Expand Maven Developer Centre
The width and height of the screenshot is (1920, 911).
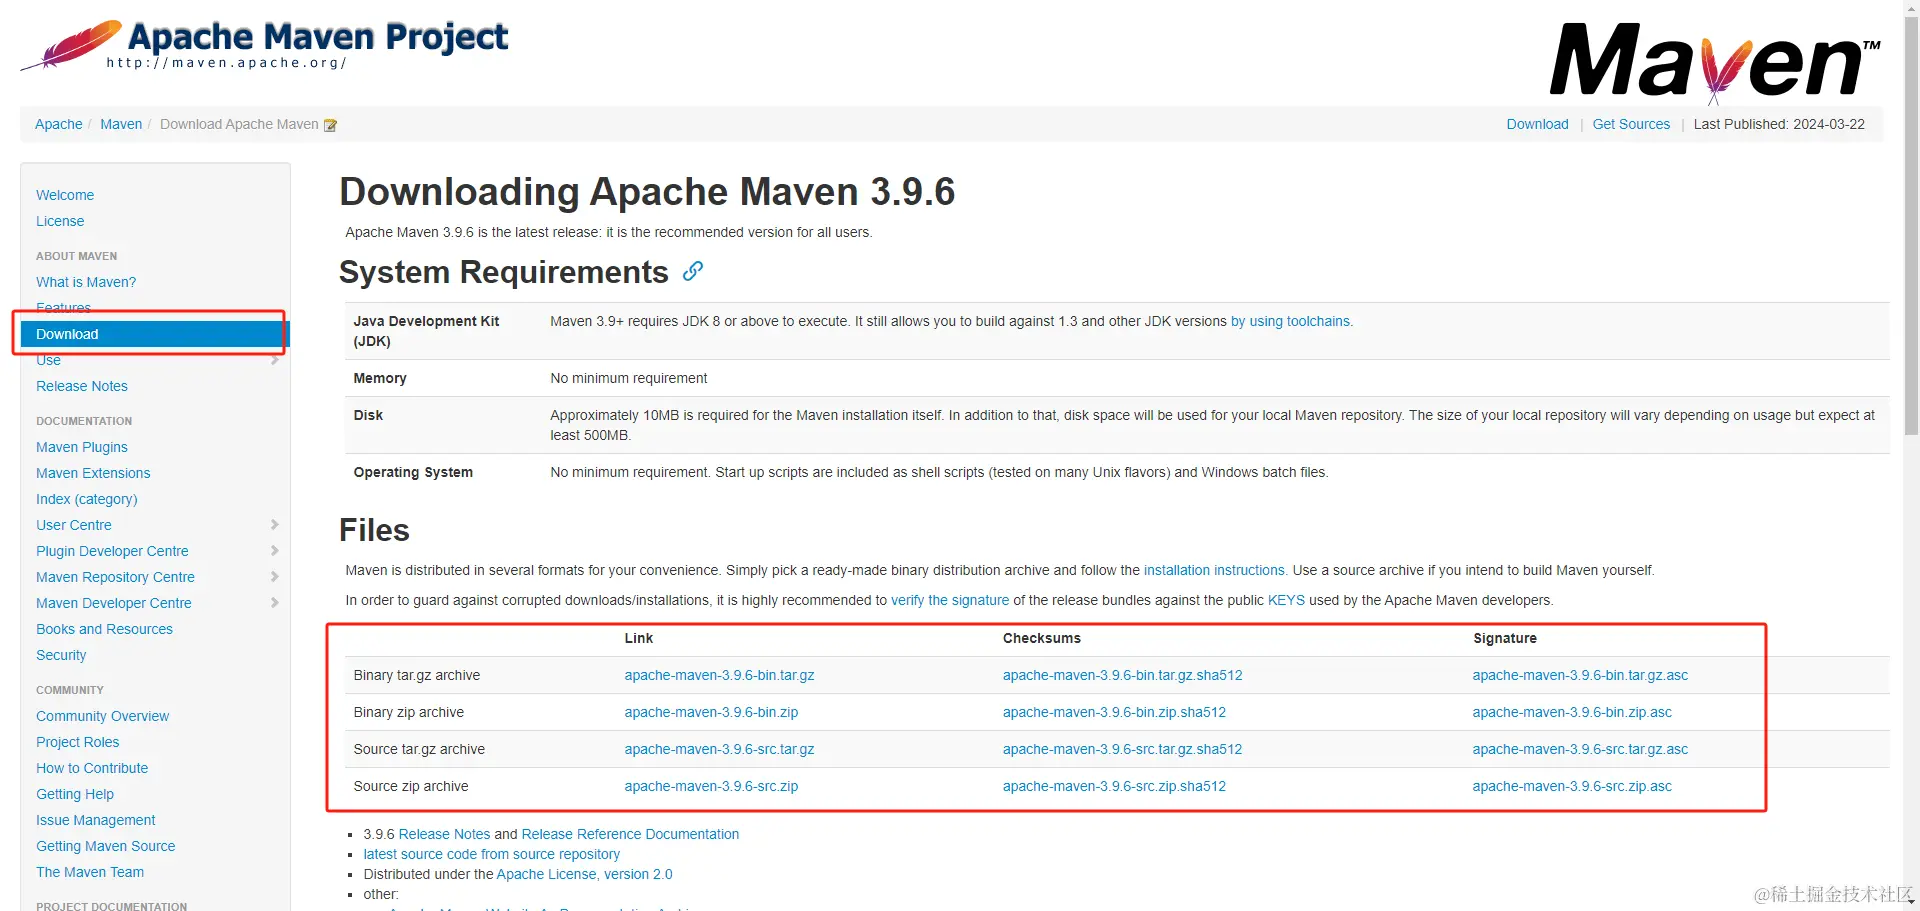pyautogui.click(x=275, y=602)
